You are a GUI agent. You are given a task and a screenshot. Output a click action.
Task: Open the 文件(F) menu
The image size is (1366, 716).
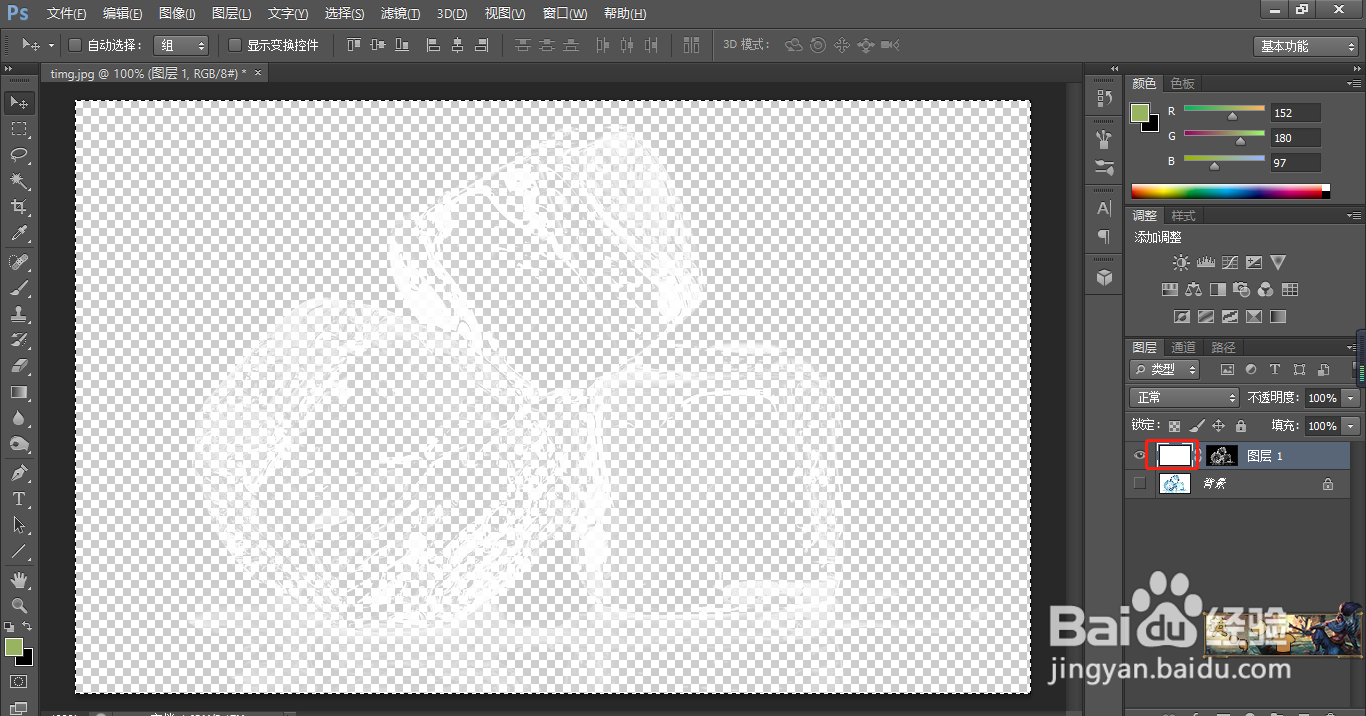pyautogui.click(x=67, y=14)
